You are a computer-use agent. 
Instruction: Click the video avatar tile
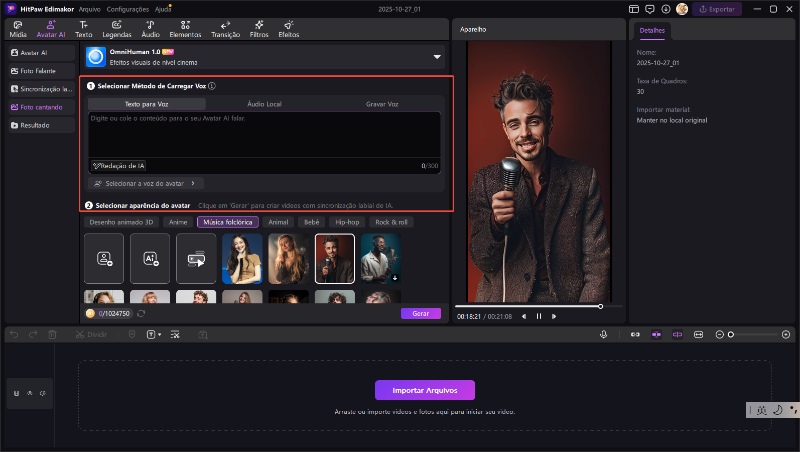point(196,259)
